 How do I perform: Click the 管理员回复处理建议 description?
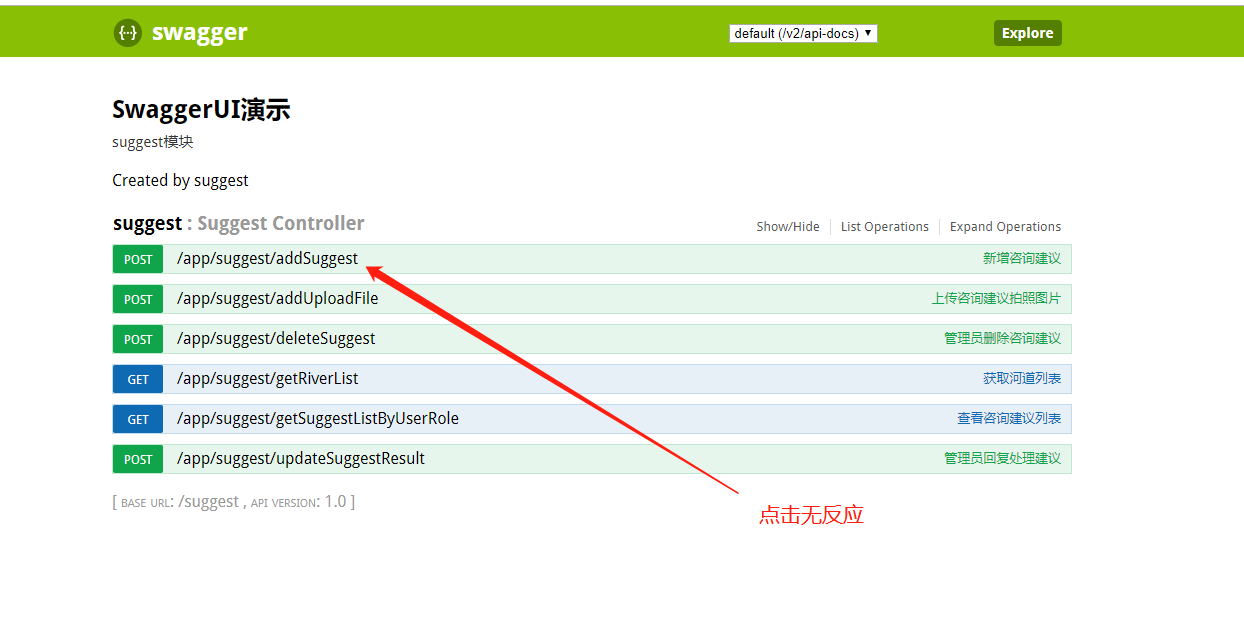pyautogui.click(x=1003, y=458)
